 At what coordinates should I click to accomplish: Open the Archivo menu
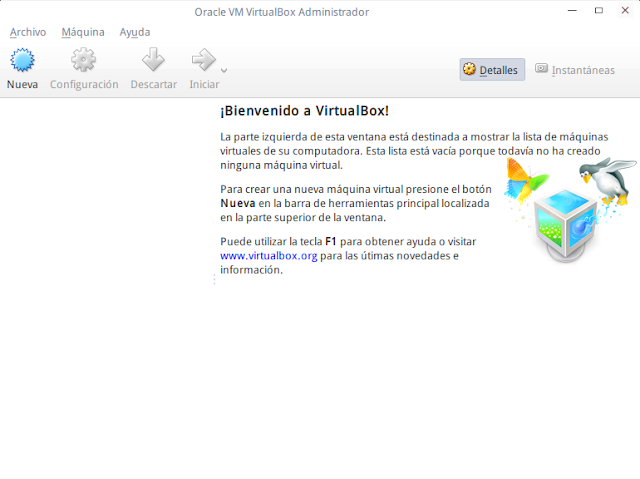click(28, 32)
